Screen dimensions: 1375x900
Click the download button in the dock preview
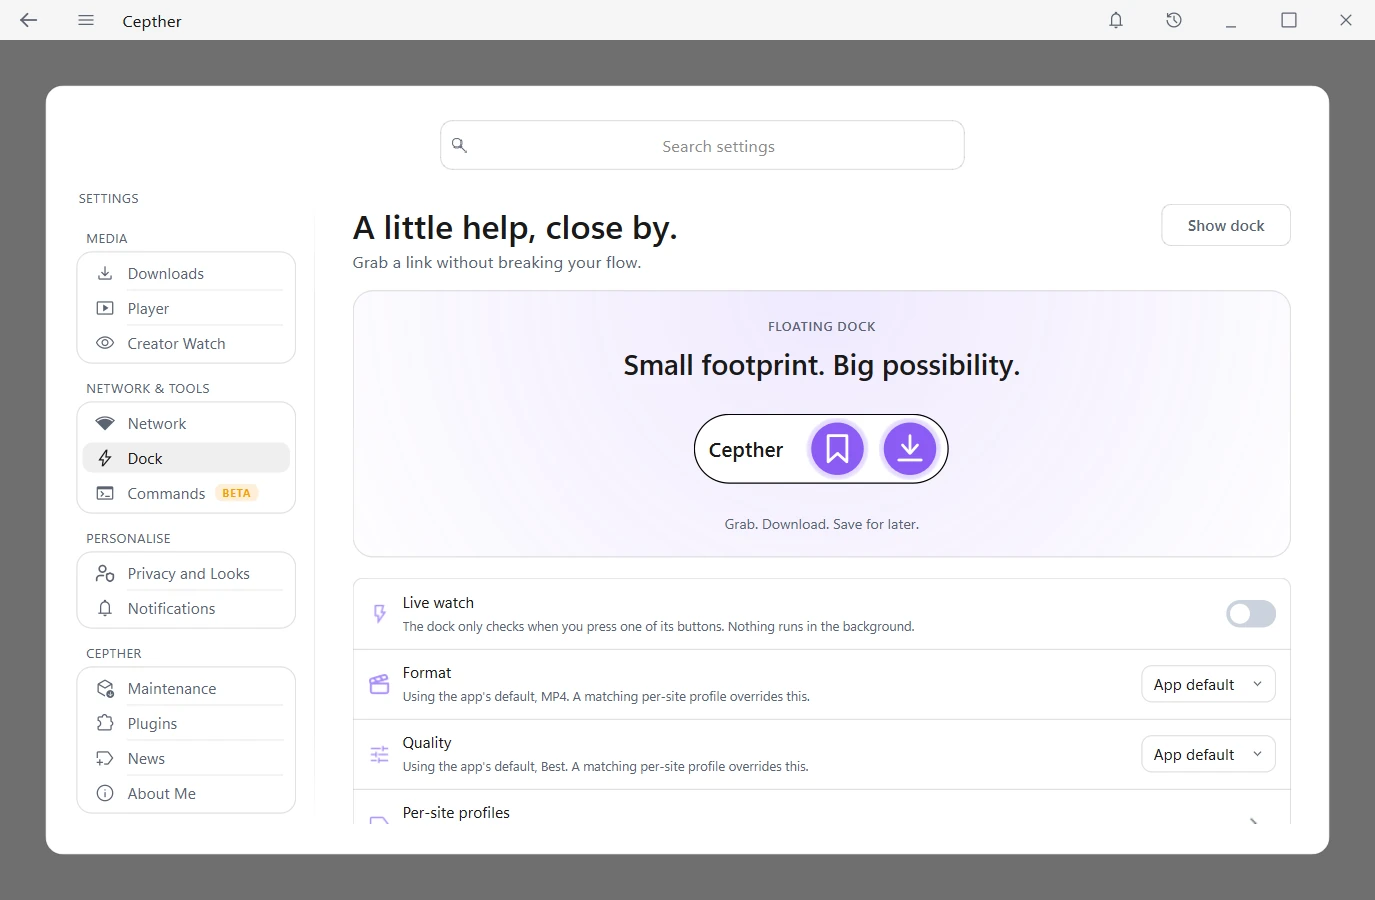pyautogui.click(x=910, y=449)
